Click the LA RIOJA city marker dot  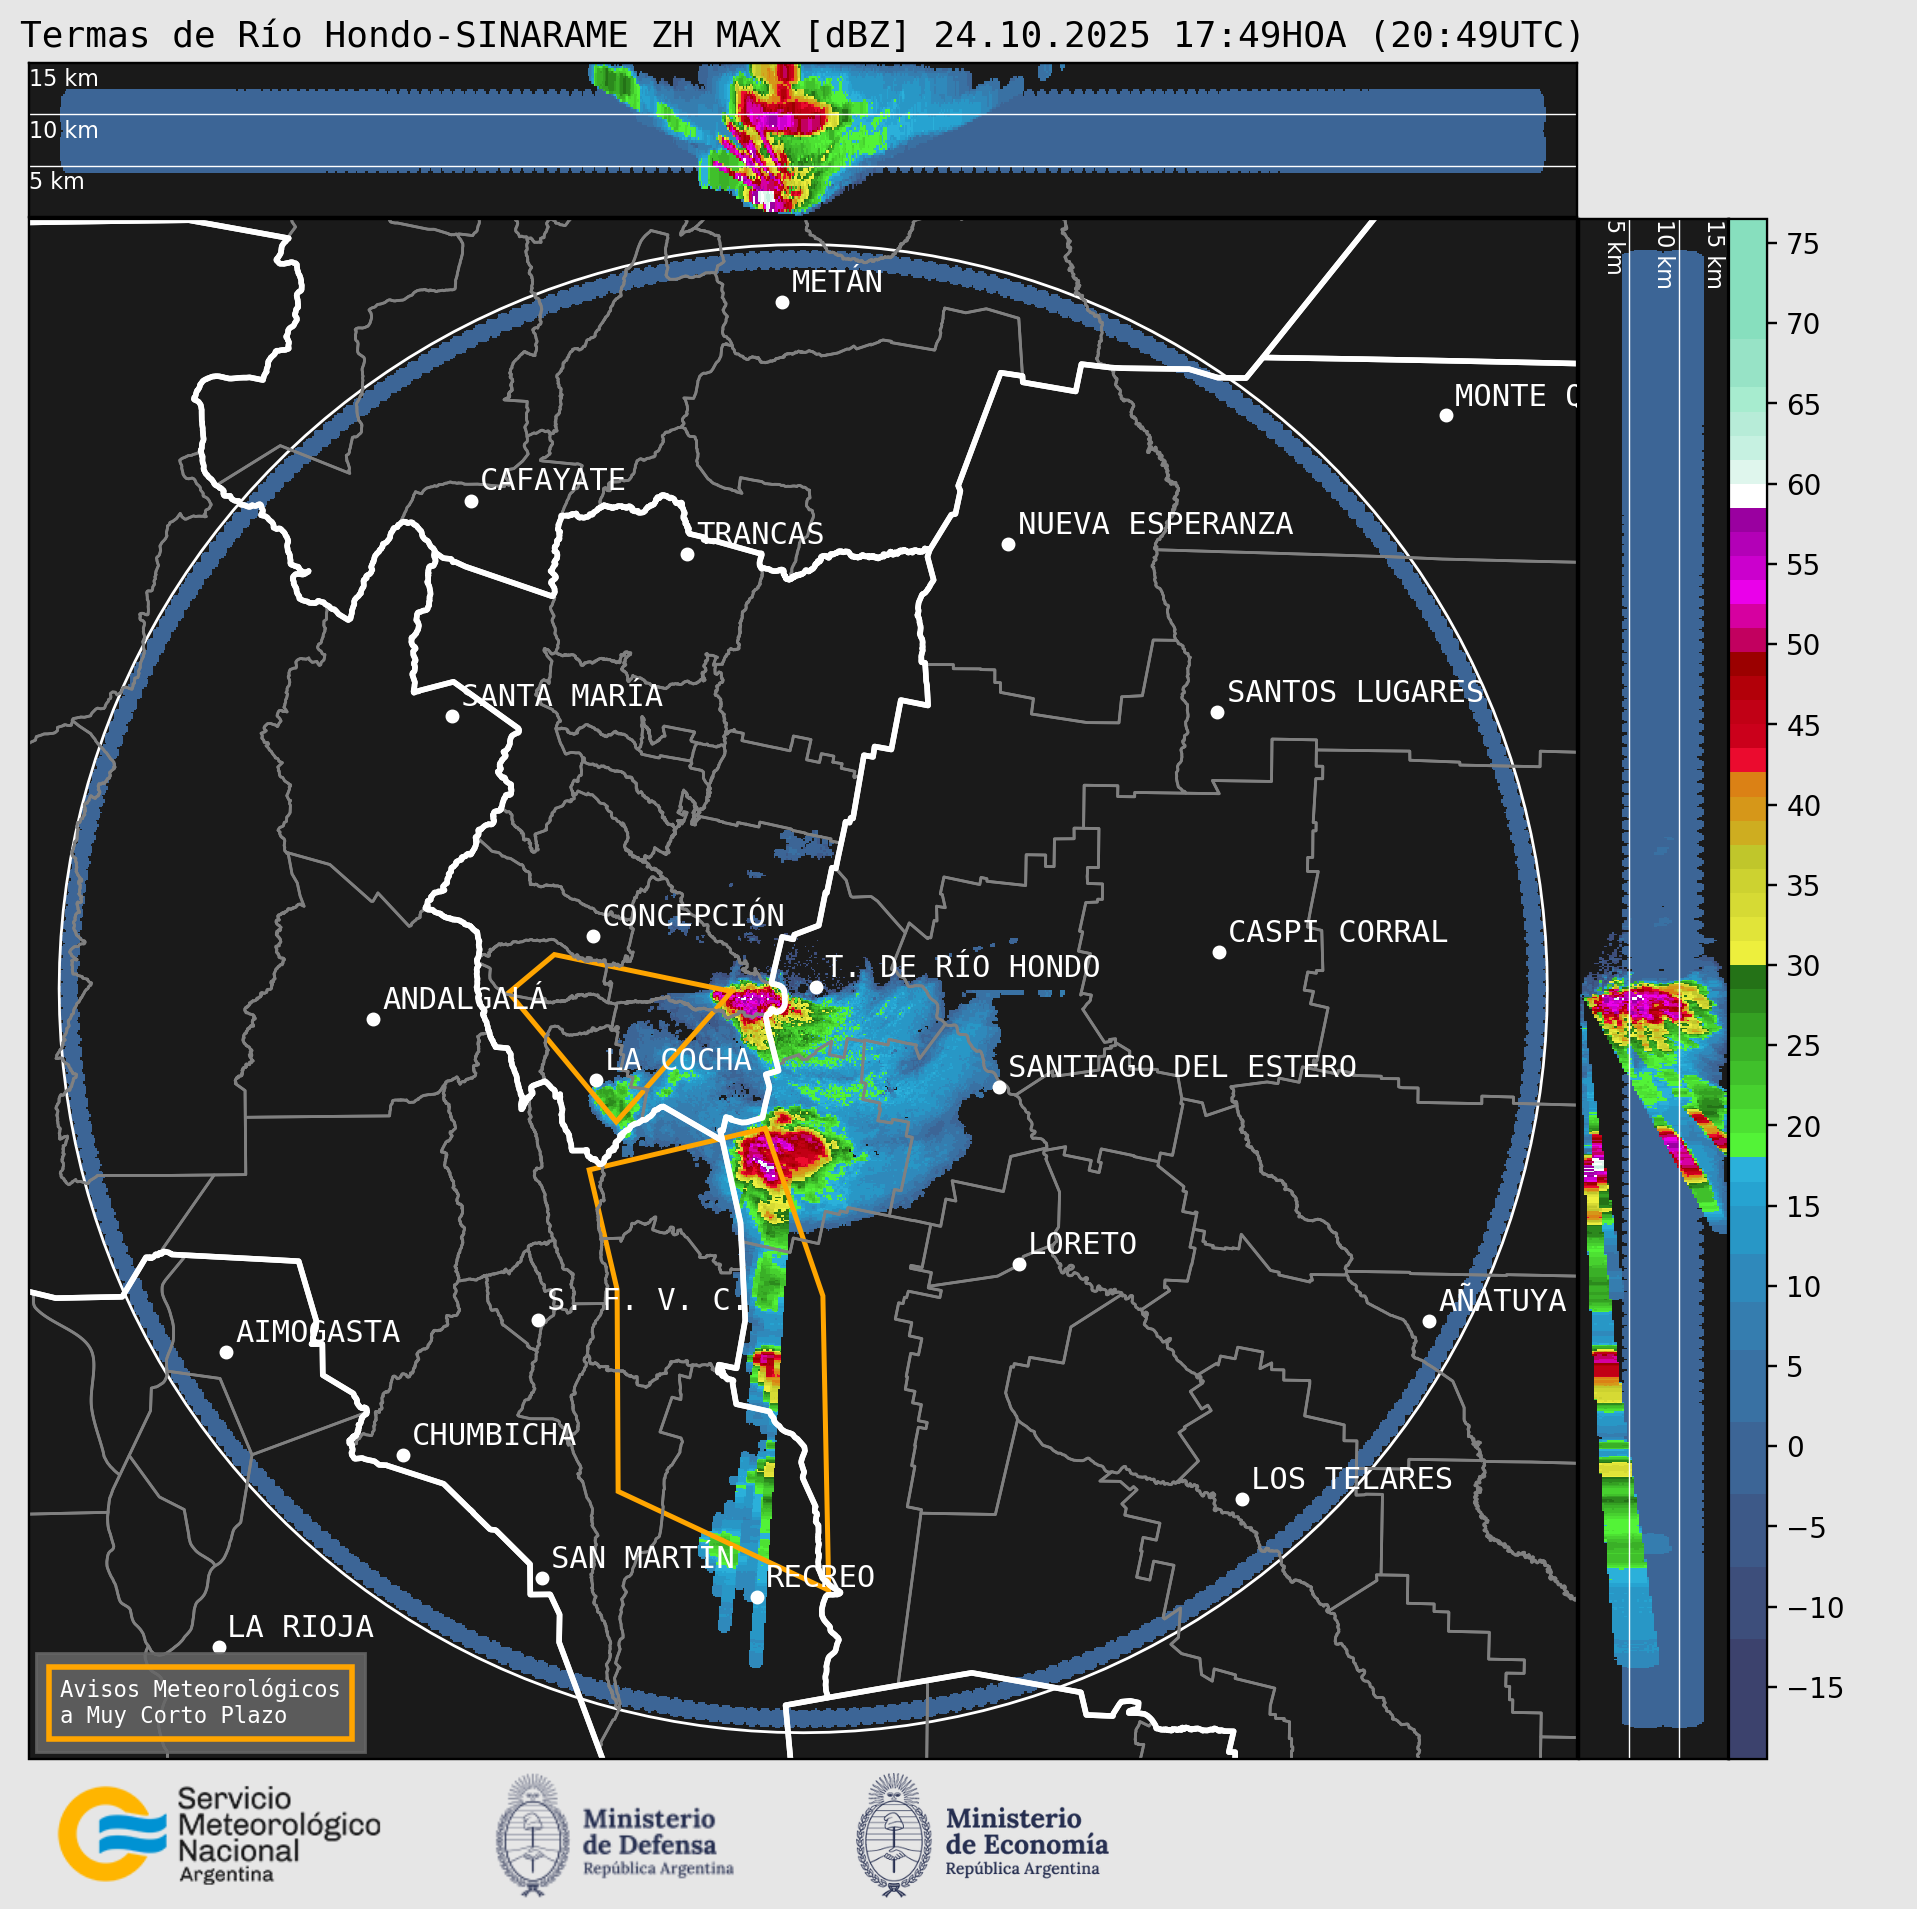[219, 1647]
